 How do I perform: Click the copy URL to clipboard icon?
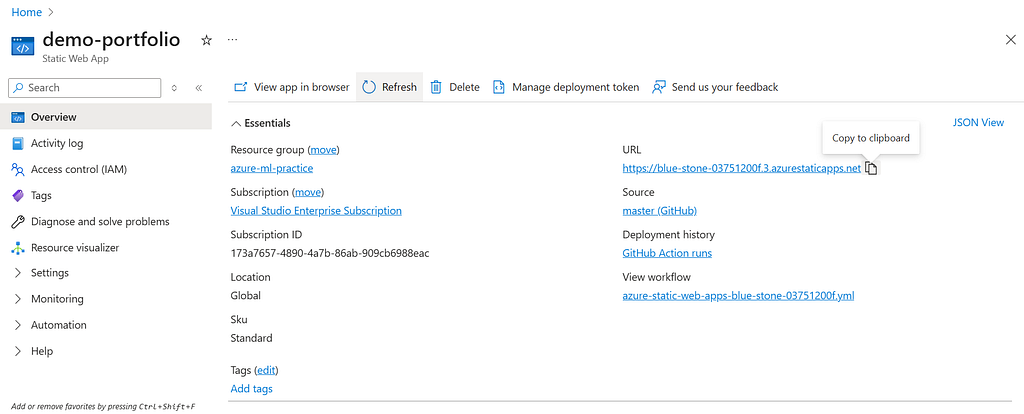pos(871,168)
